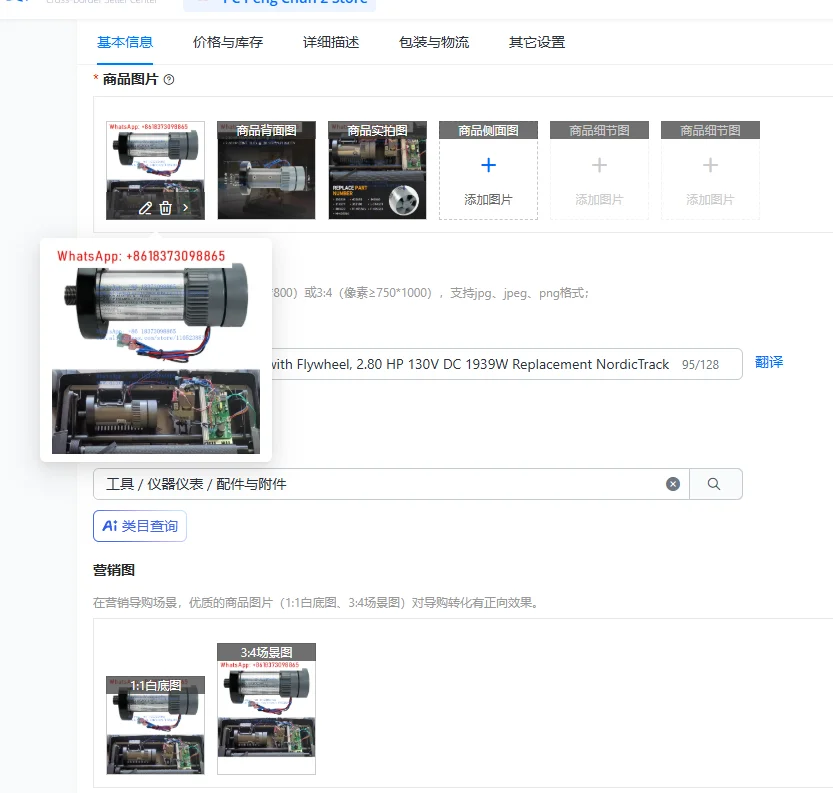833x793 pixels.
Task: Clear the category field with the X icon
Action: [673, 484]
